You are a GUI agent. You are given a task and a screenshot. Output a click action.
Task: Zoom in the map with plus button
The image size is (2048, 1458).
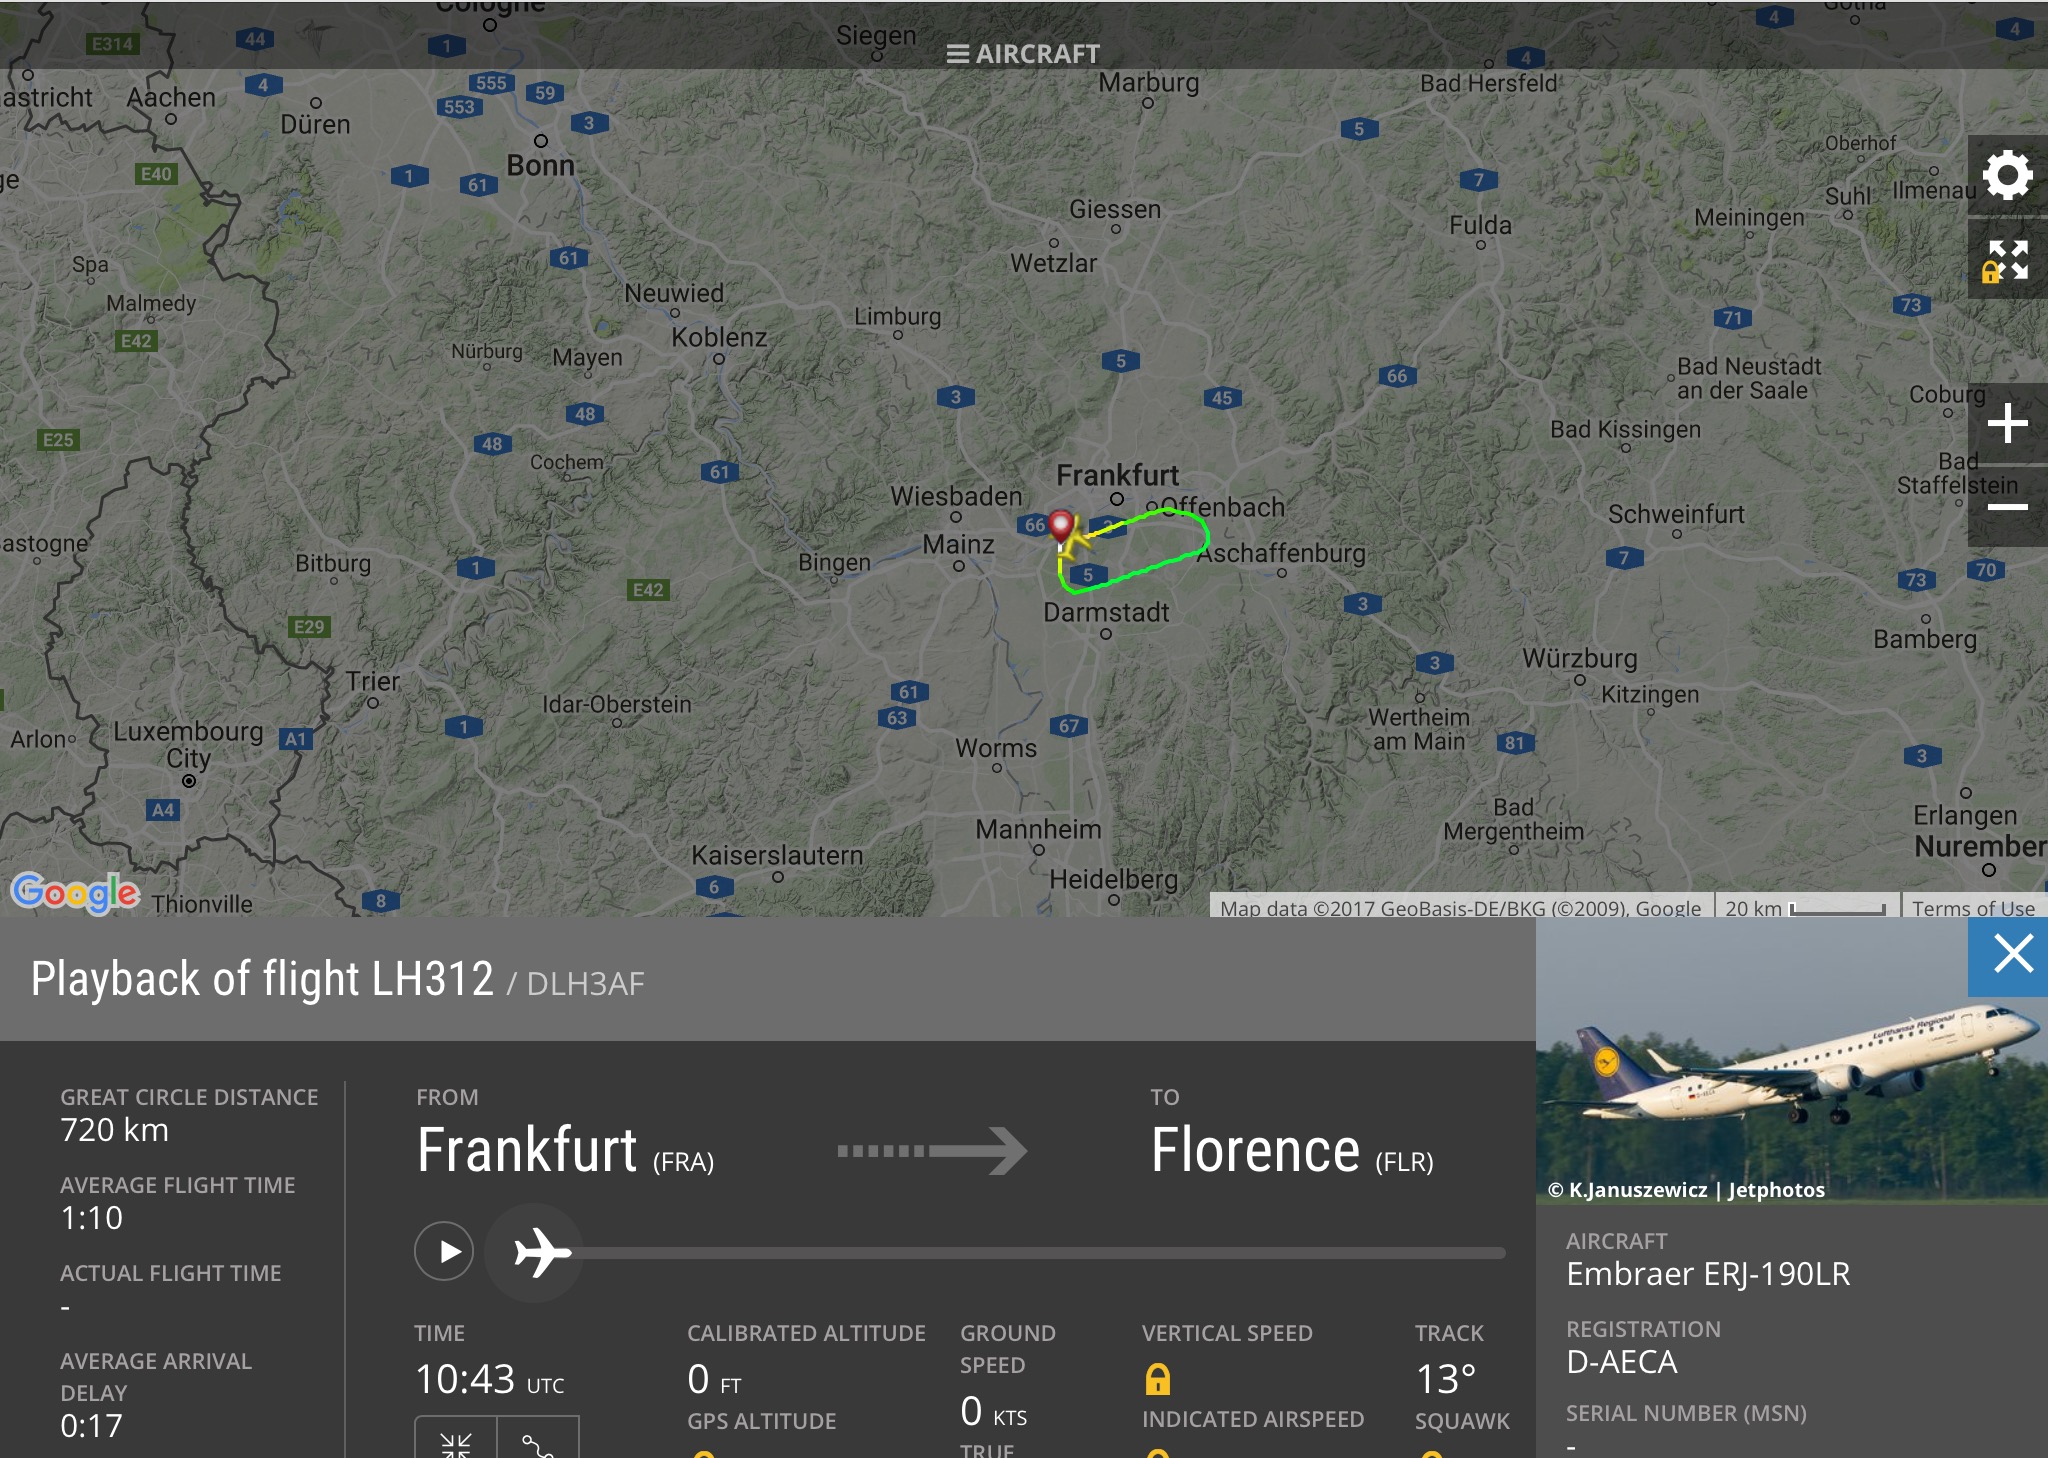(x=2007, y=423)
